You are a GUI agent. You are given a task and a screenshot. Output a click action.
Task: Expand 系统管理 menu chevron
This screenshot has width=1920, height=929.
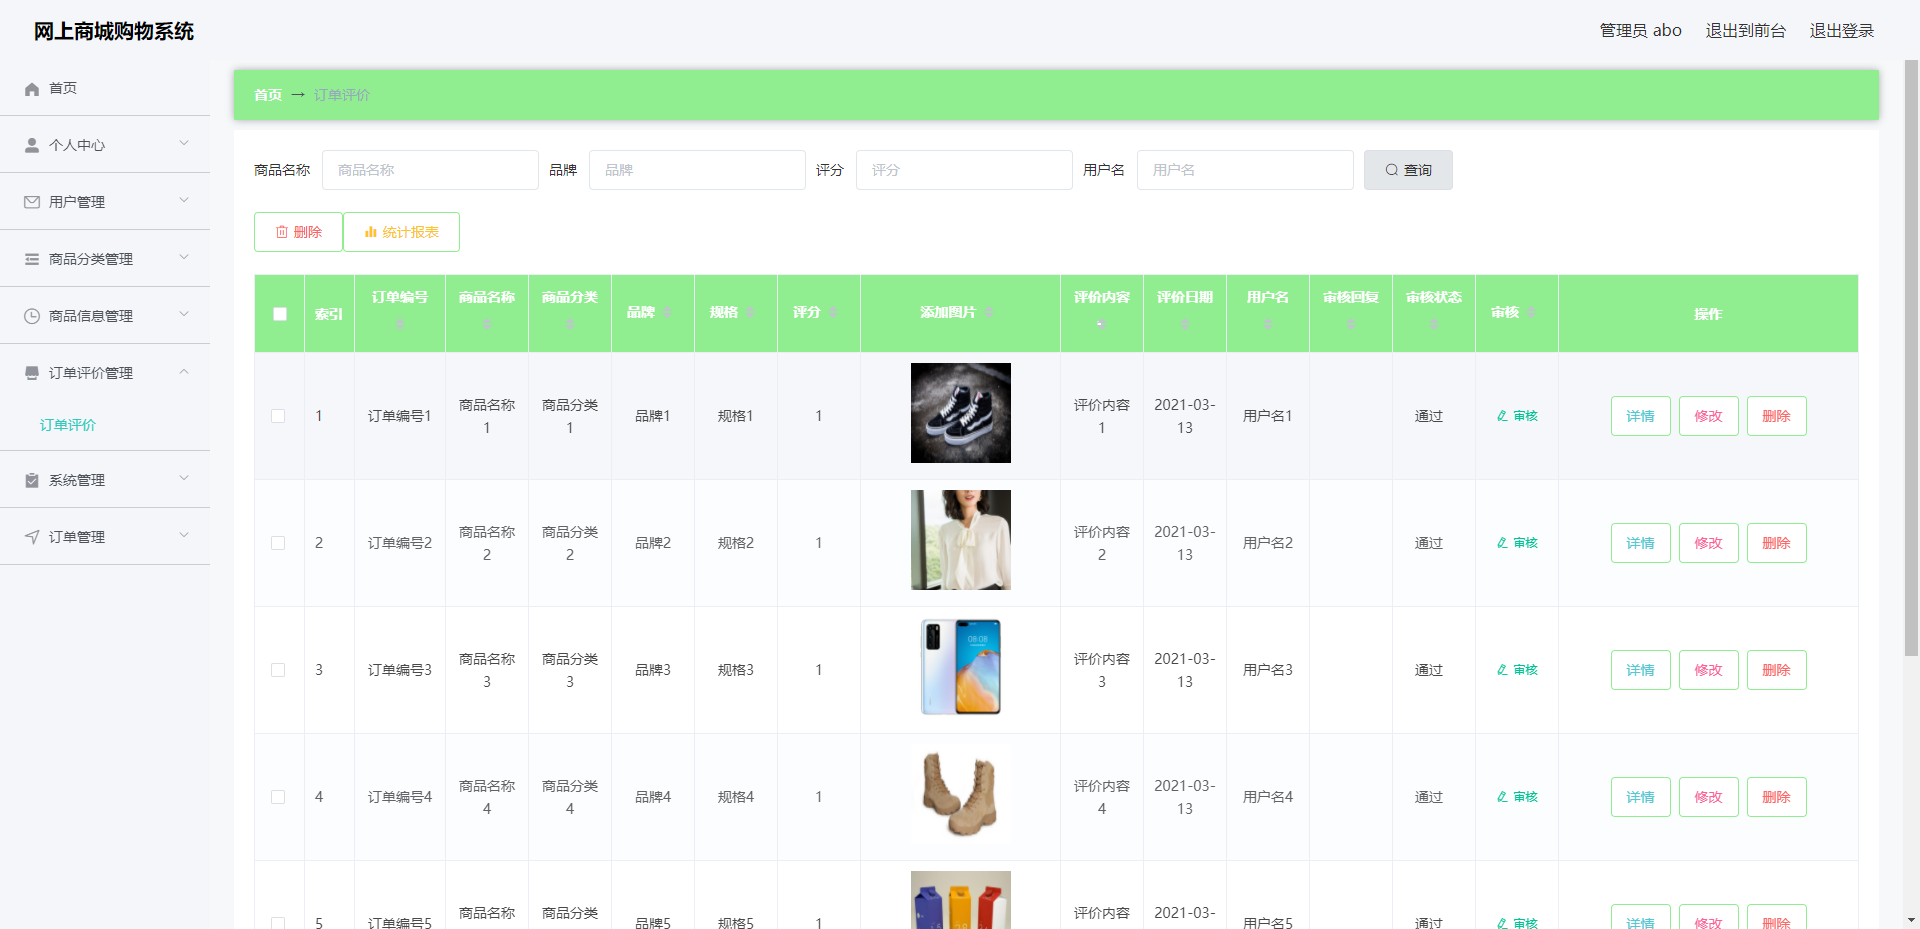tap(184, 478)
